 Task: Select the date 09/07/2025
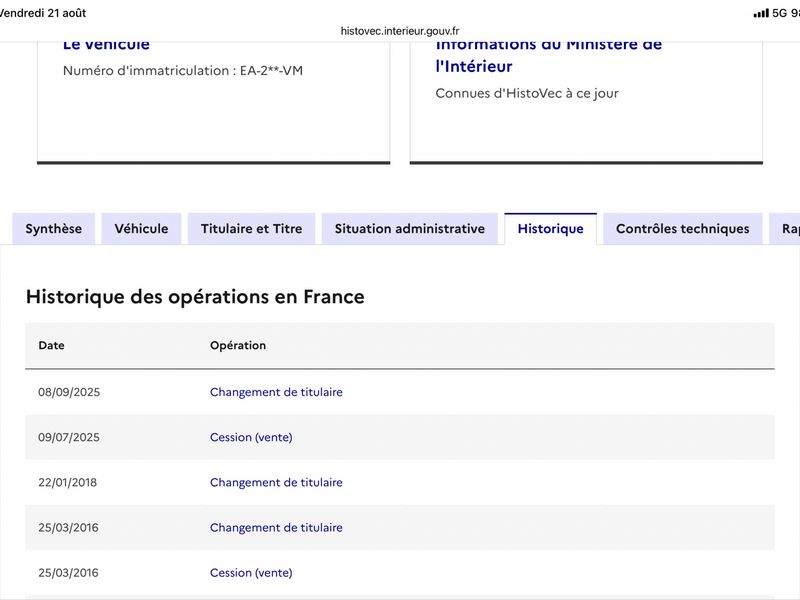coord(69,437)
